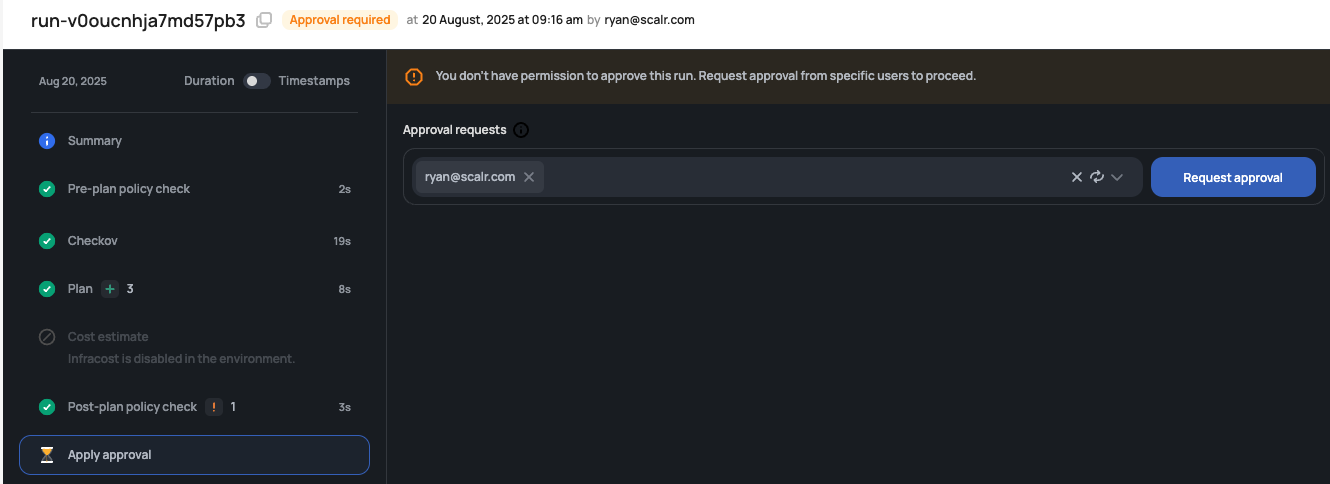This screenshot has width=1330, height=484.
Task: Copy the run ID with the copy icon
Action: pos(264,20)
